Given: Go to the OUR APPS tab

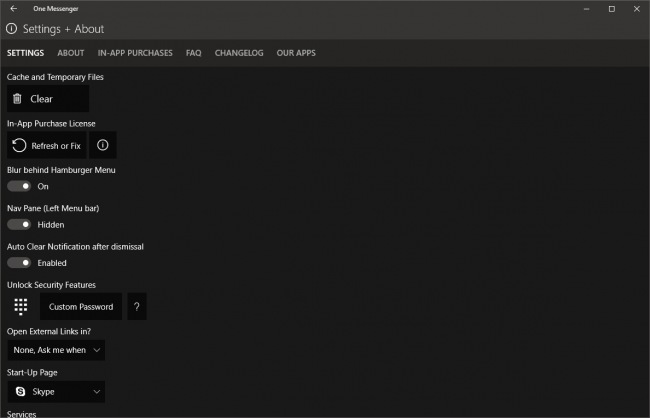Looking at the screenshot, I should [x=296, y=53].
